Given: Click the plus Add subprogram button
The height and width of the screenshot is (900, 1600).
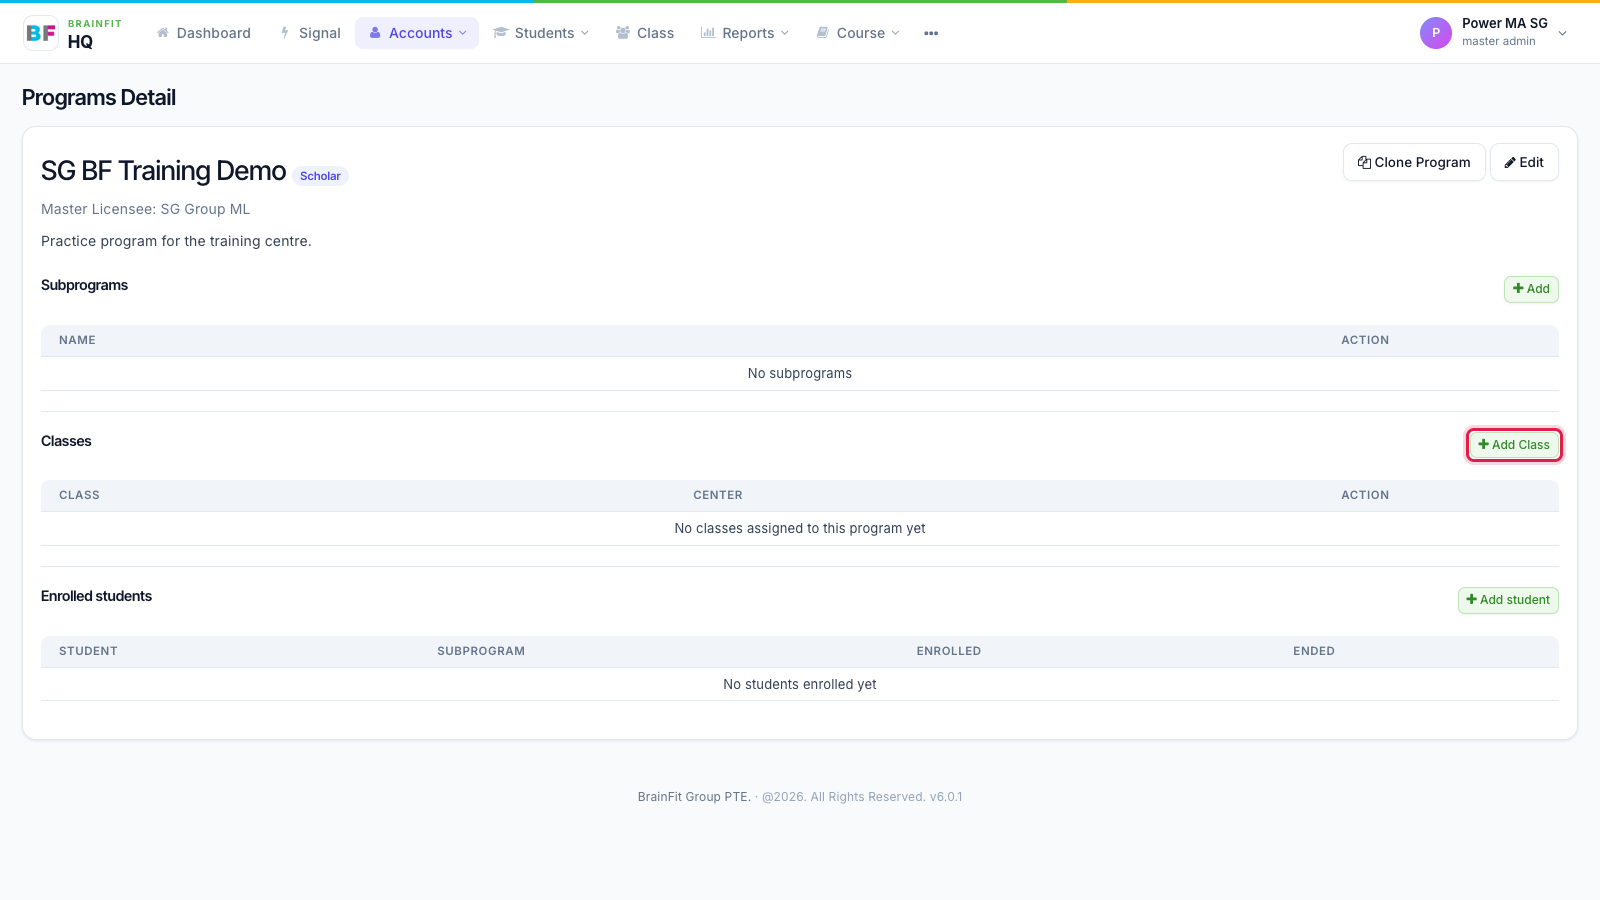Looking at the screenshot, I should (x=1531, y=289).
